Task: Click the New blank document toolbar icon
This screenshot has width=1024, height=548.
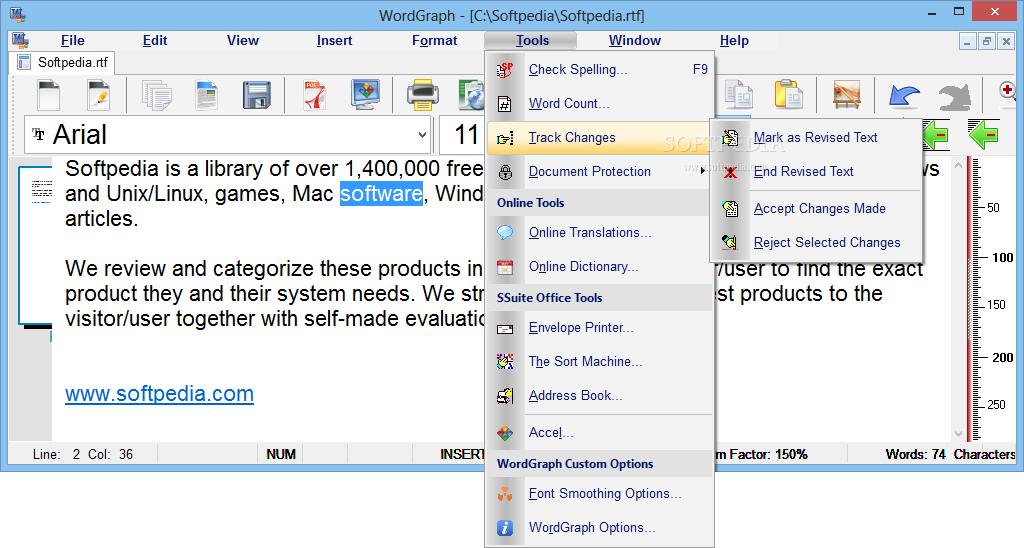Action: (48, 95)
